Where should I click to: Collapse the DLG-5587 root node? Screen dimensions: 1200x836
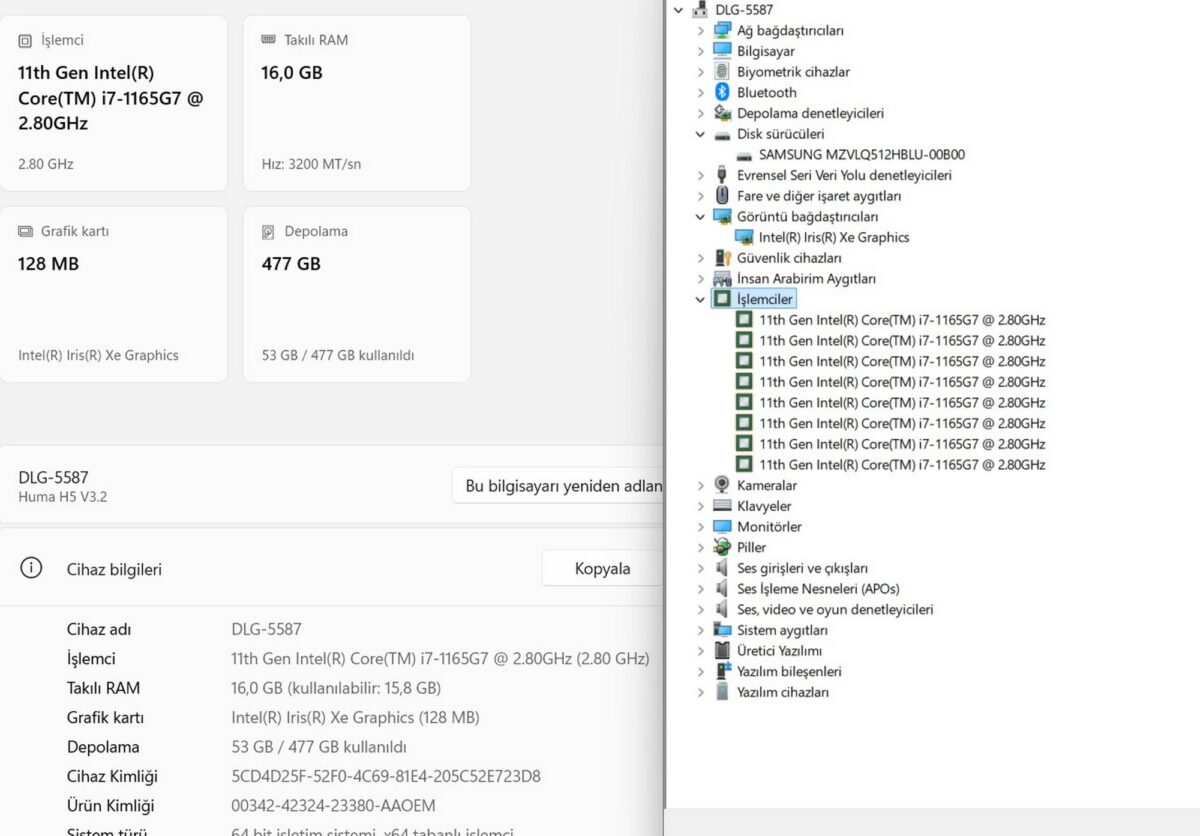click(x=679, y=10)
